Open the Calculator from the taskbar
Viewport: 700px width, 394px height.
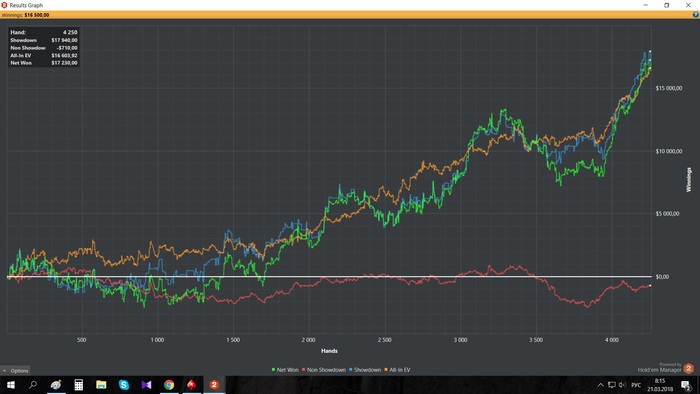click(79, 385)
